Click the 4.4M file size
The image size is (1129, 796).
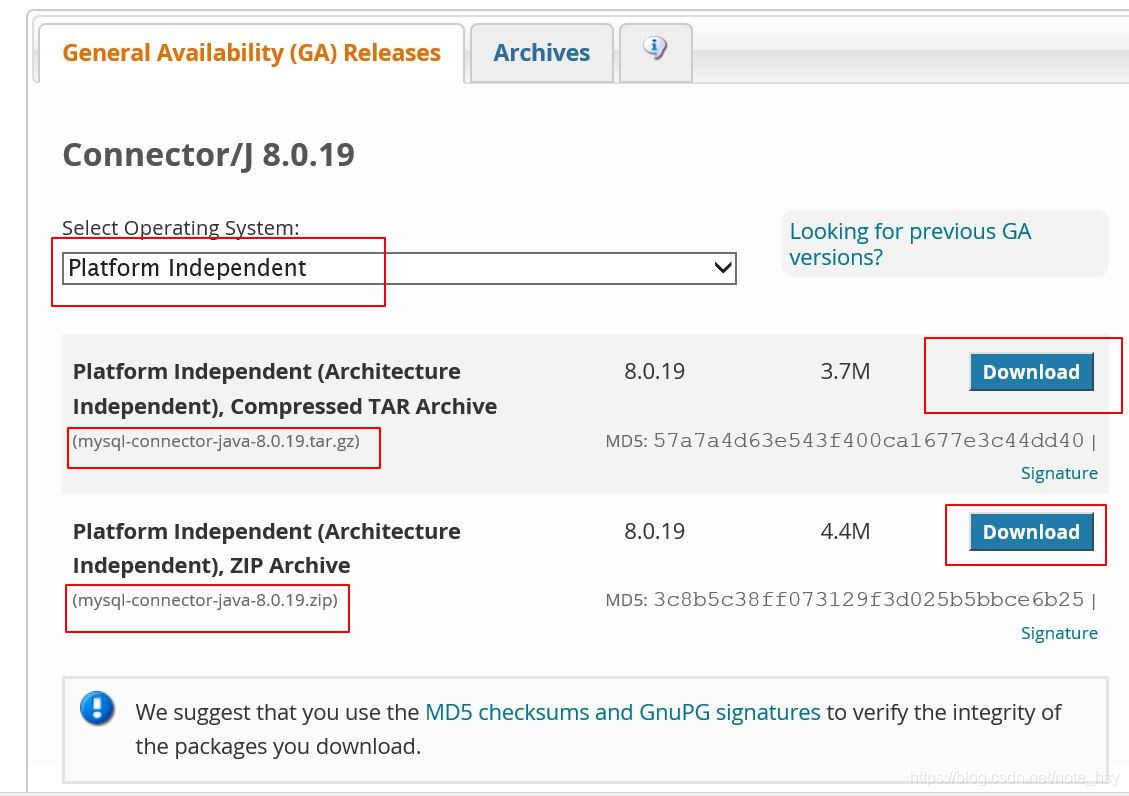click(x=845, y=531)
